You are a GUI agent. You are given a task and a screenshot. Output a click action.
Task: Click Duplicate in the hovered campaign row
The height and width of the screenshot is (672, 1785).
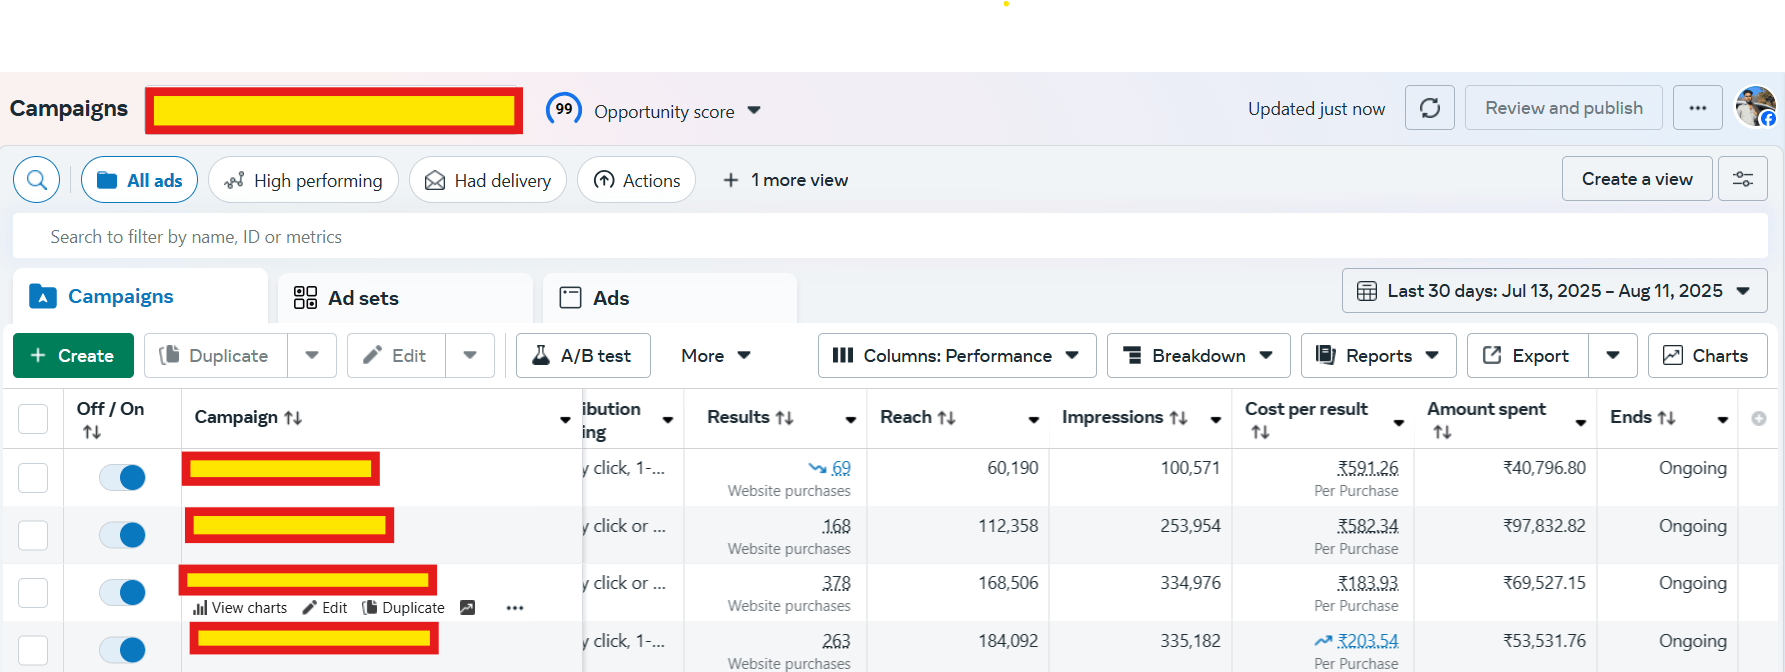pyautogui.click(x=403, y=608)
